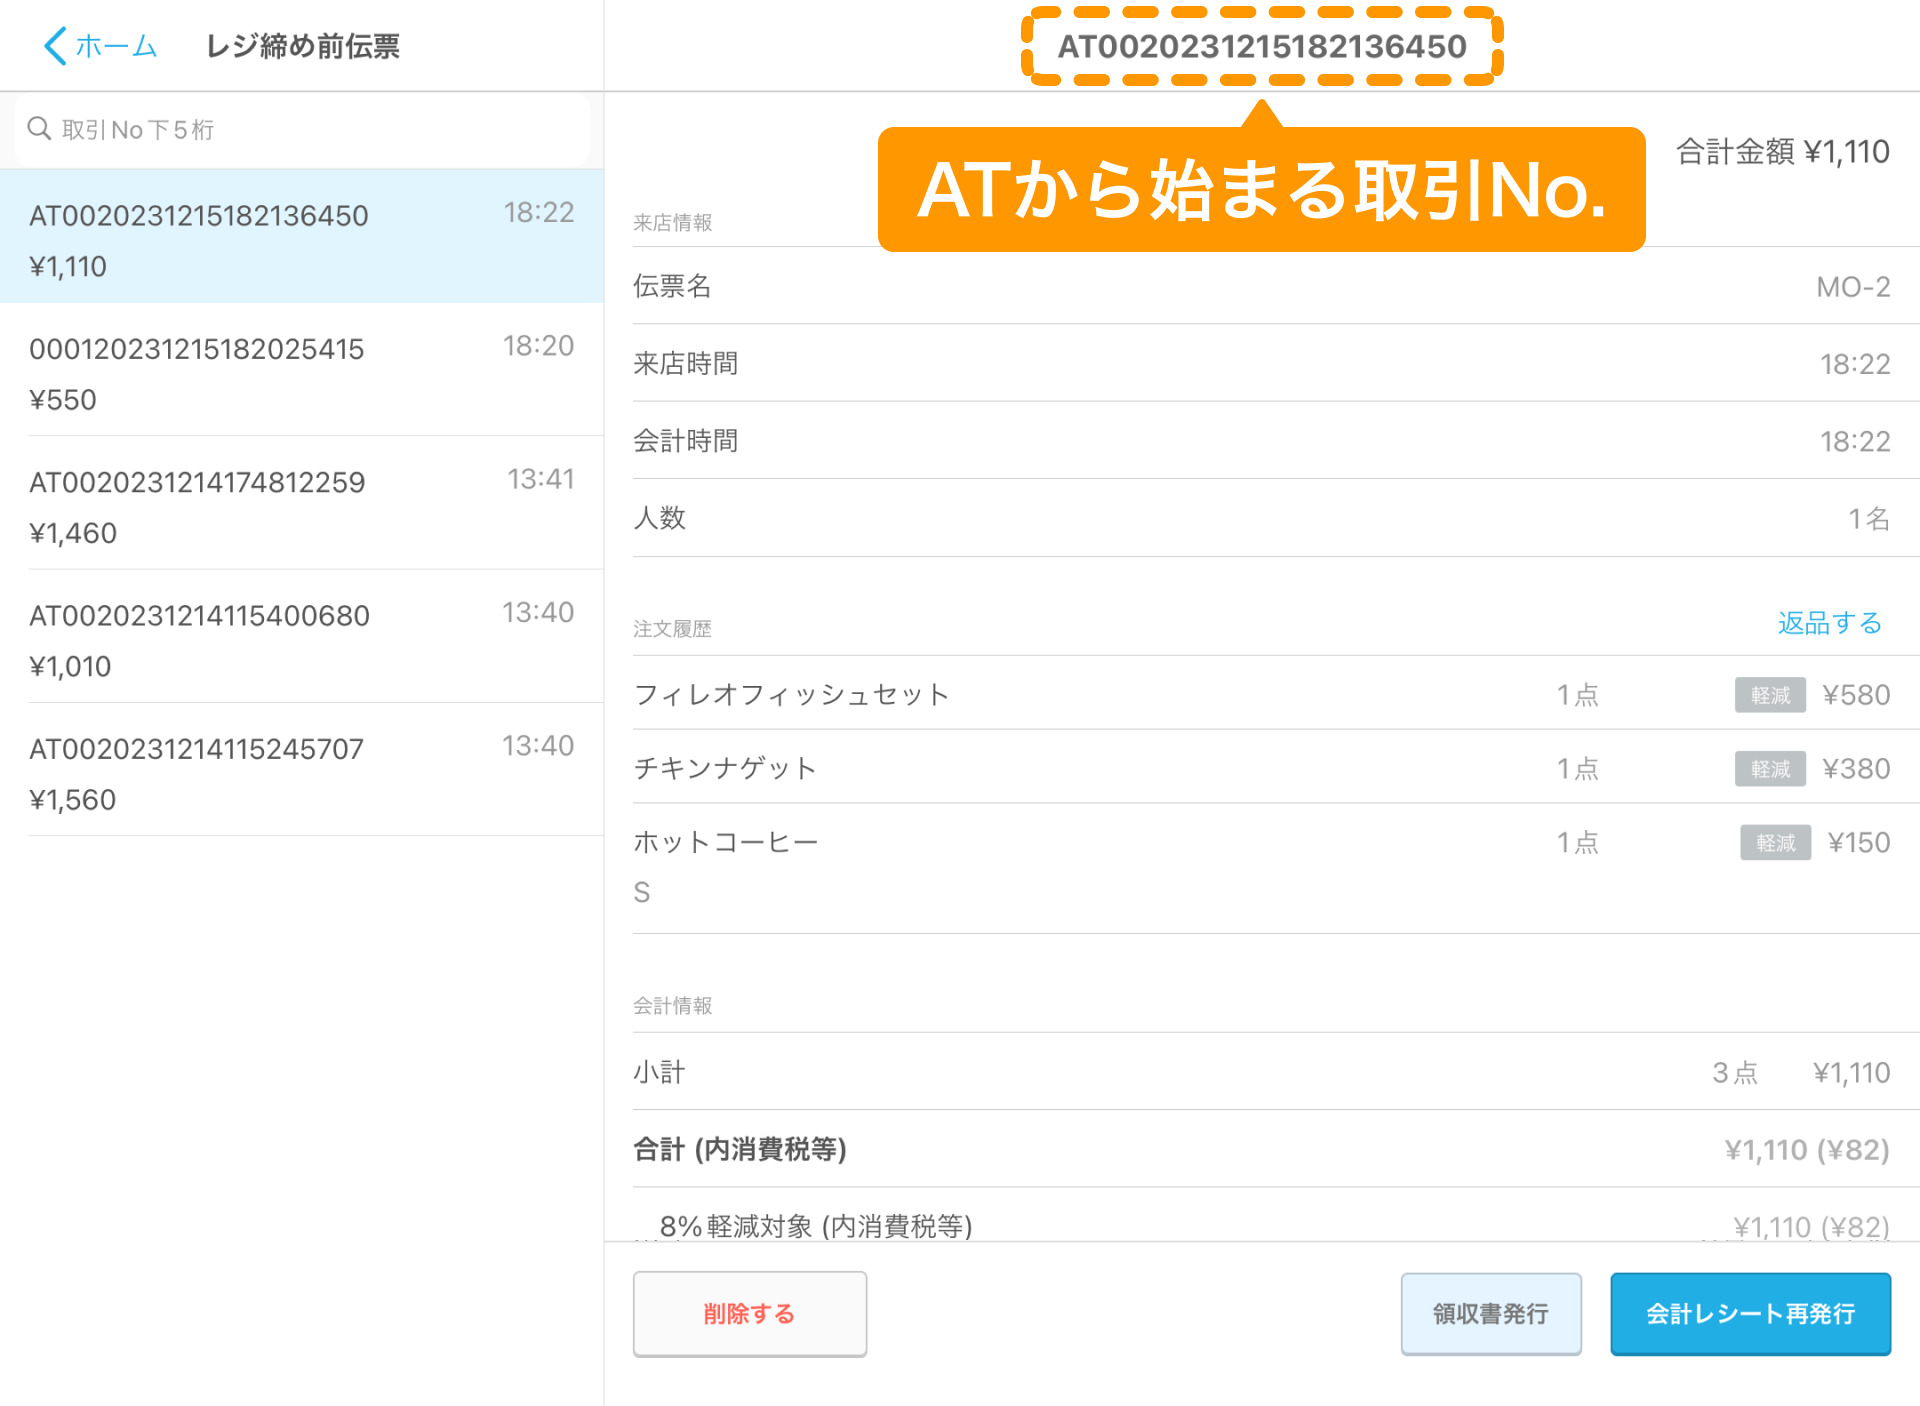Select transaction AT0020231215182136450 in list
The image size is (1920, 1406).
[302, 237]
